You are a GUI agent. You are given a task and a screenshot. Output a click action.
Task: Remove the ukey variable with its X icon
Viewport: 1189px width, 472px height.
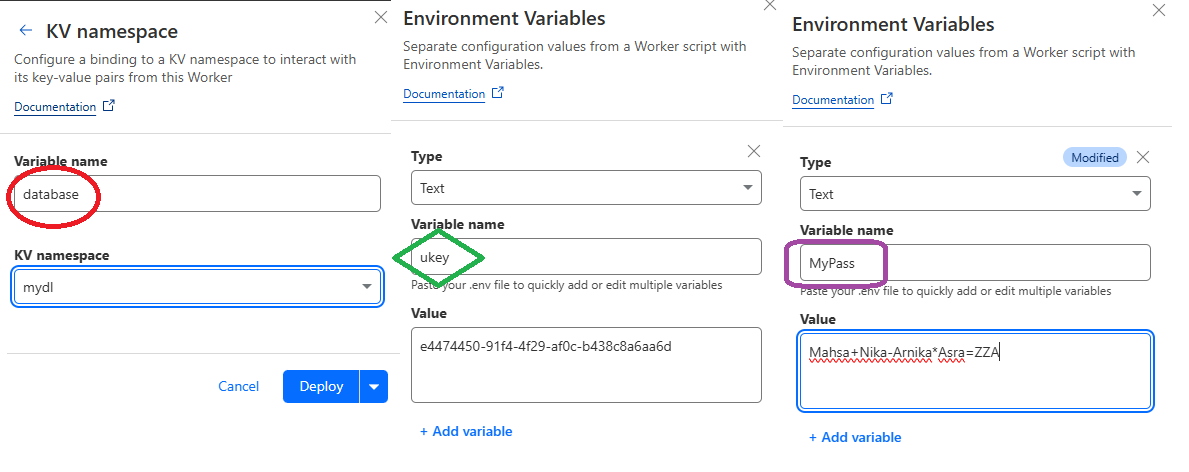point(754,151)
